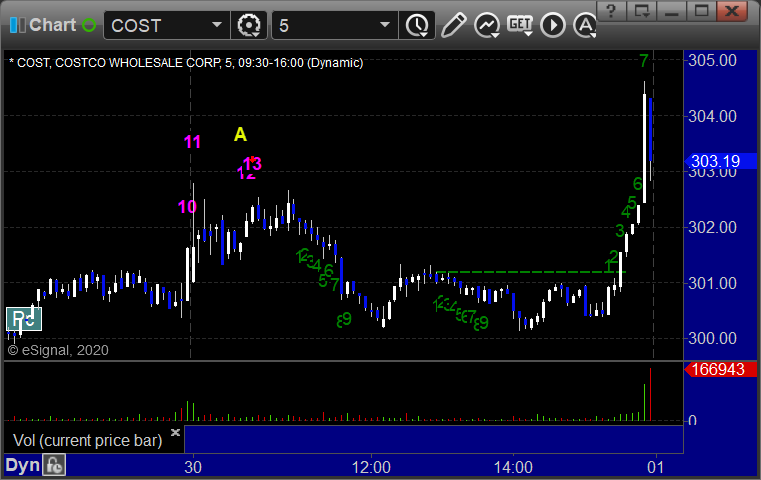The image size is (761, 480).
Task: Click the 01 date label on time axis
Action: pos(655,467)
